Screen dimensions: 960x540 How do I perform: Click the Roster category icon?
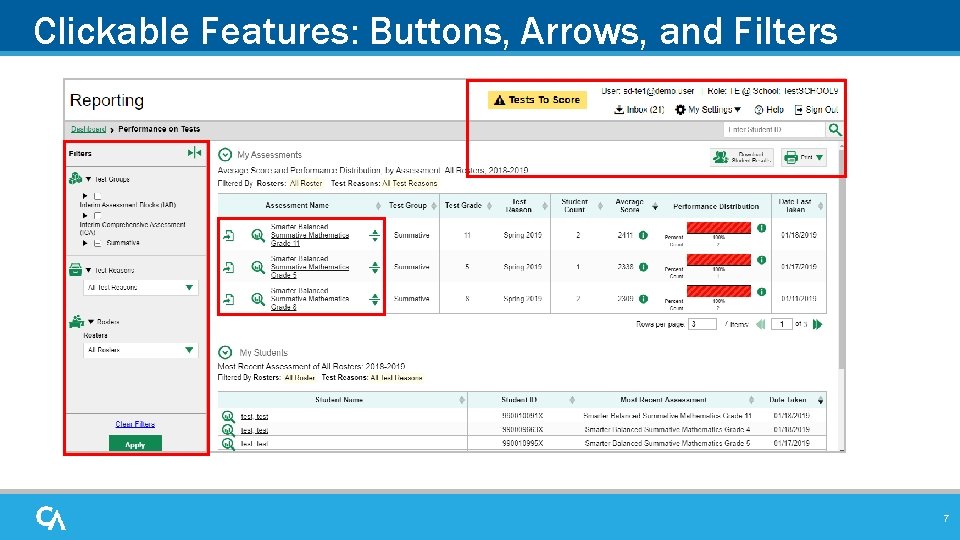click(x=77, y=321)
